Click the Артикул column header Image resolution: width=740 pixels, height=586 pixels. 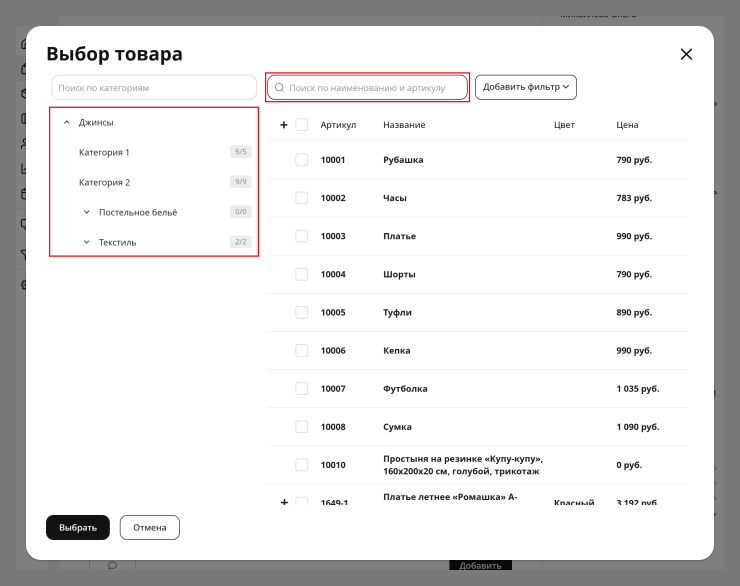click(x=338, y=125)
